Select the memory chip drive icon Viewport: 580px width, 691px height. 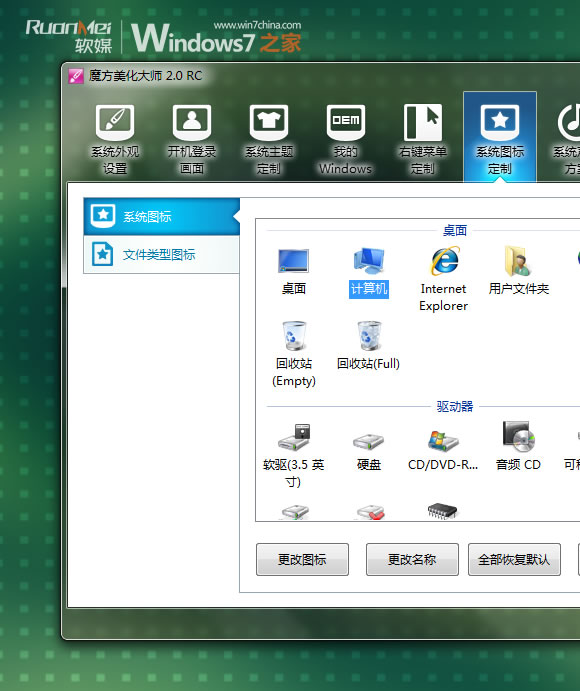[442, 511]
